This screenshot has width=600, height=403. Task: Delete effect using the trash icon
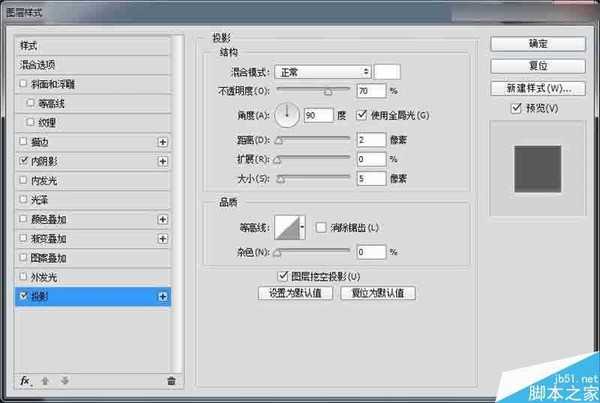pos(171,381)
